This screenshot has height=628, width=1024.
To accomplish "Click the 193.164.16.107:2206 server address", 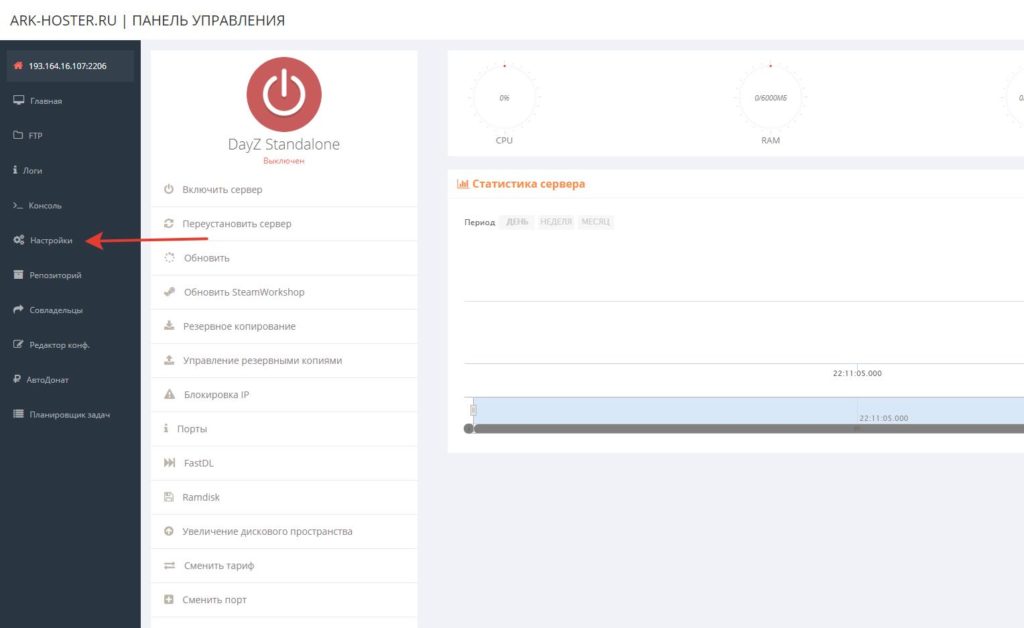I will click(x=67, y=66).
